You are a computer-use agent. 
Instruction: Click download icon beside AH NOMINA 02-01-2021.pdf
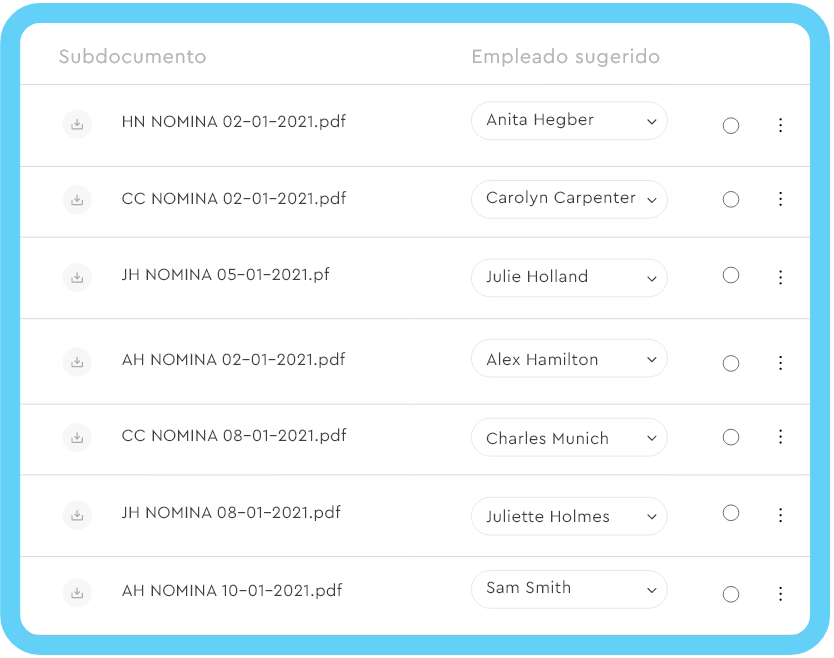pyautogui.click(x=77, y=362)
